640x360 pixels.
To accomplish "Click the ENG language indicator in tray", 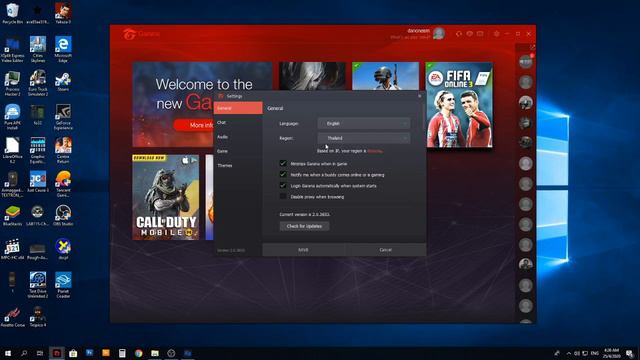I will [595, 353].
